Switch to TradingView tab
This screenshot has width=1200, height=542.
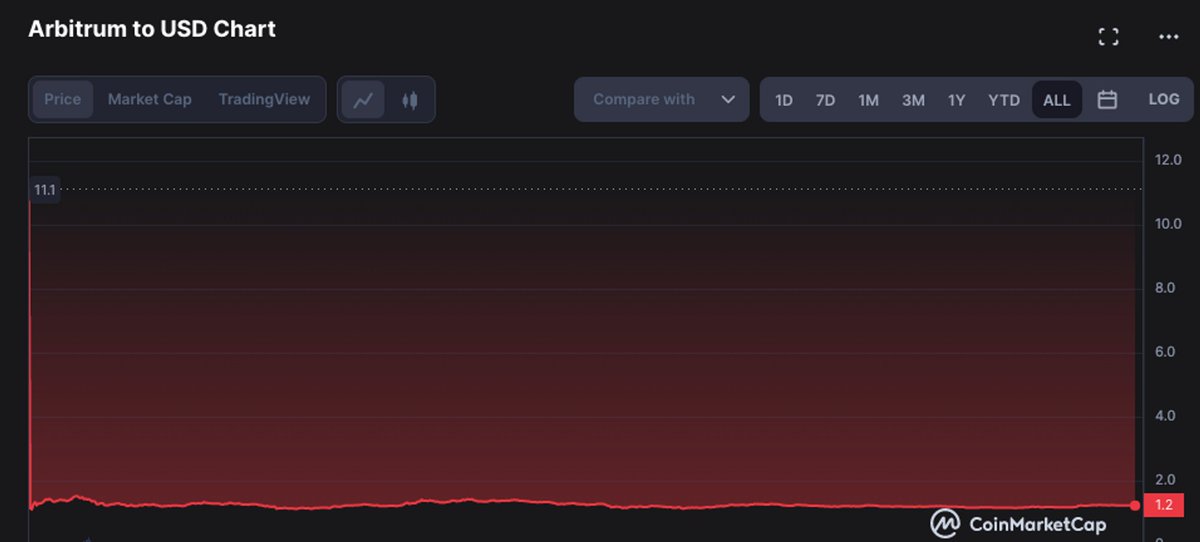(264, 100)
